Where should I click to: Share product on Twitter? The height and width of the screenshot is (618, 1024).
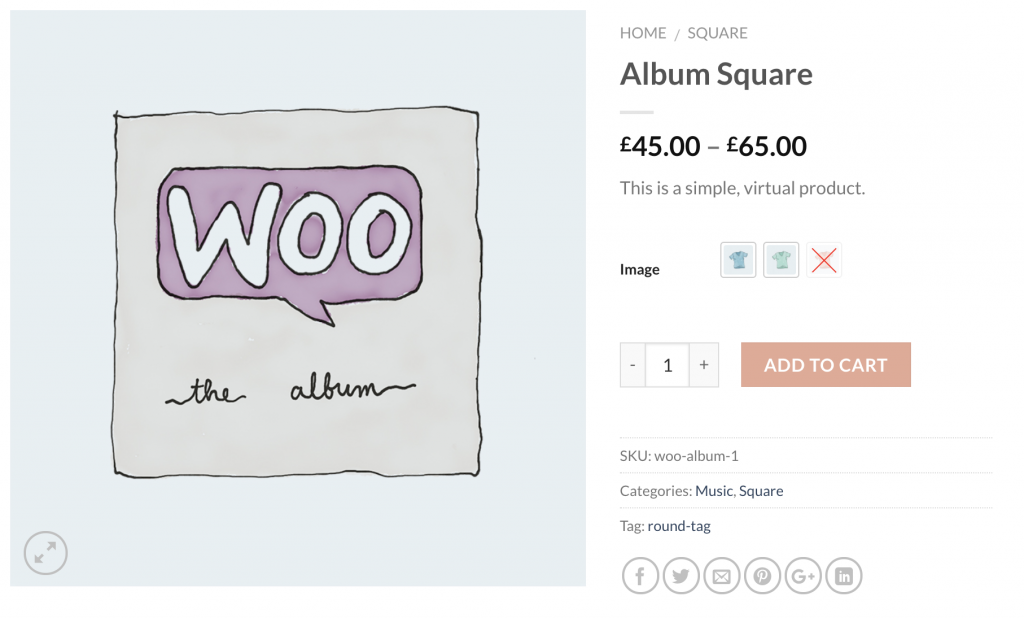coord(681,576)
